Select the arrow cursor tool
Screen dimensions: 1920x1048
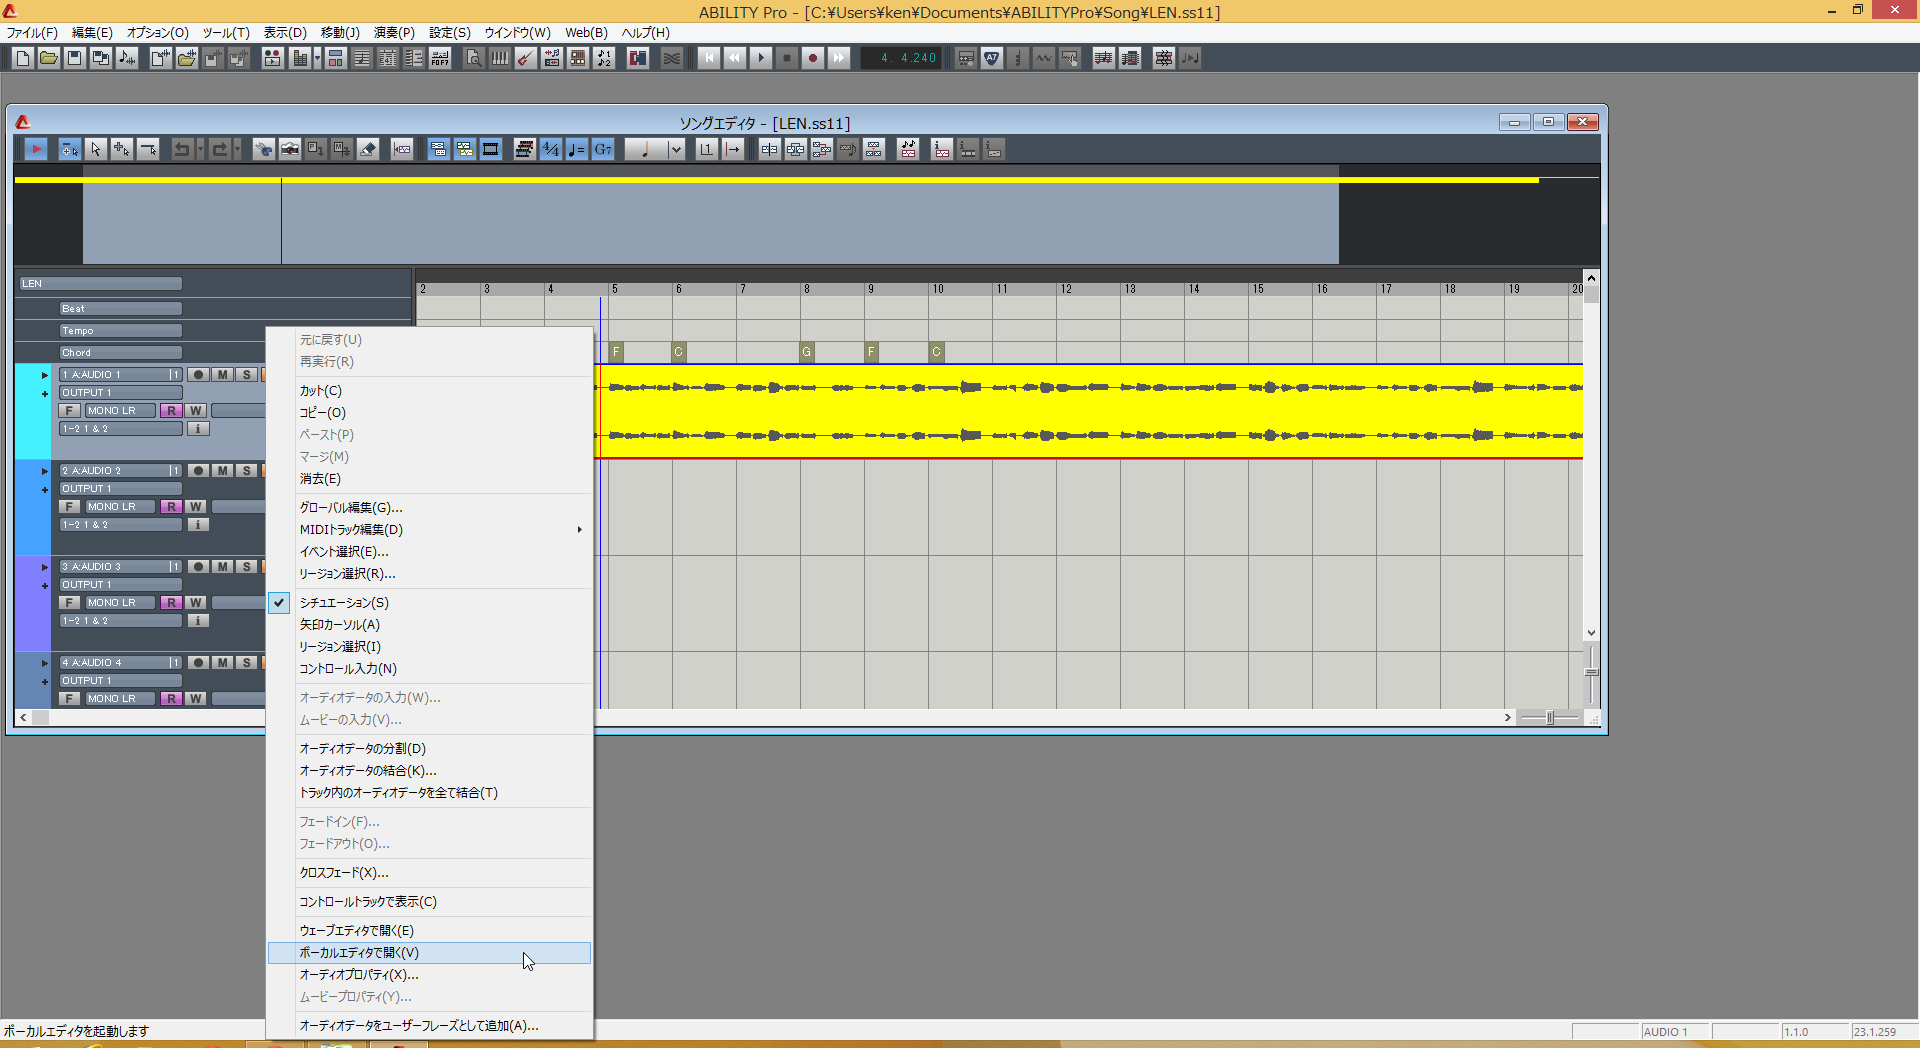coord(95,149)
